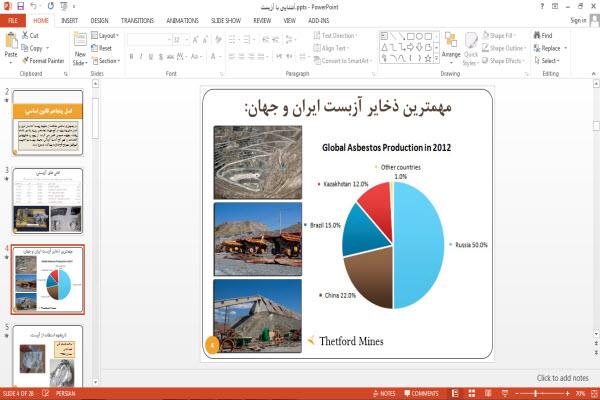This screenshot has width=600, height=400.
Task: Toggle Italic formatting
Action: (141, 57)
